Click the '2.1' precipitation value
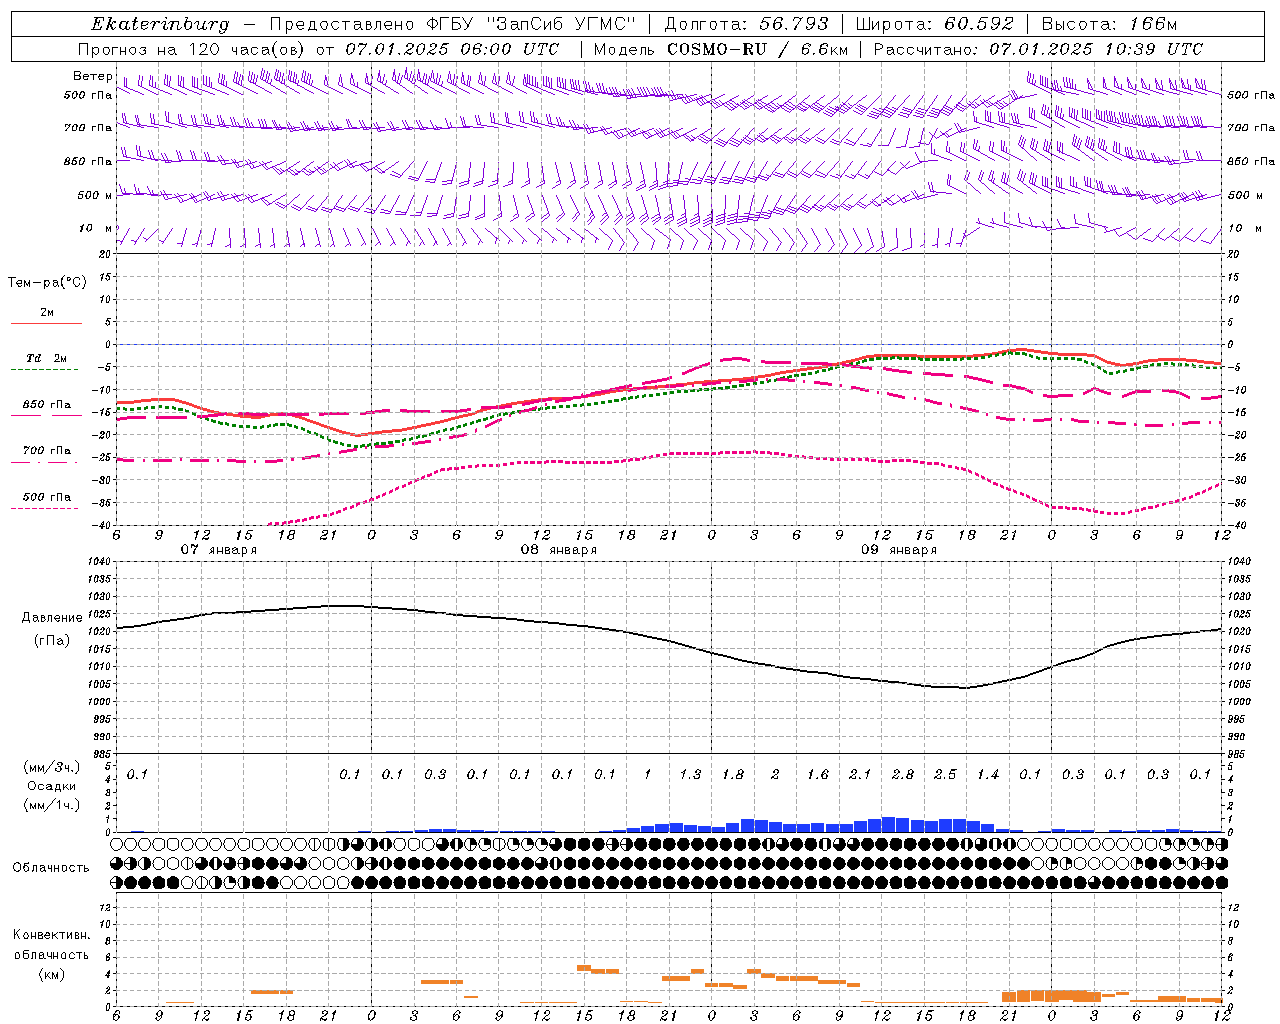The width and height of the screenshot is (1280, 1024). (860, 775)
